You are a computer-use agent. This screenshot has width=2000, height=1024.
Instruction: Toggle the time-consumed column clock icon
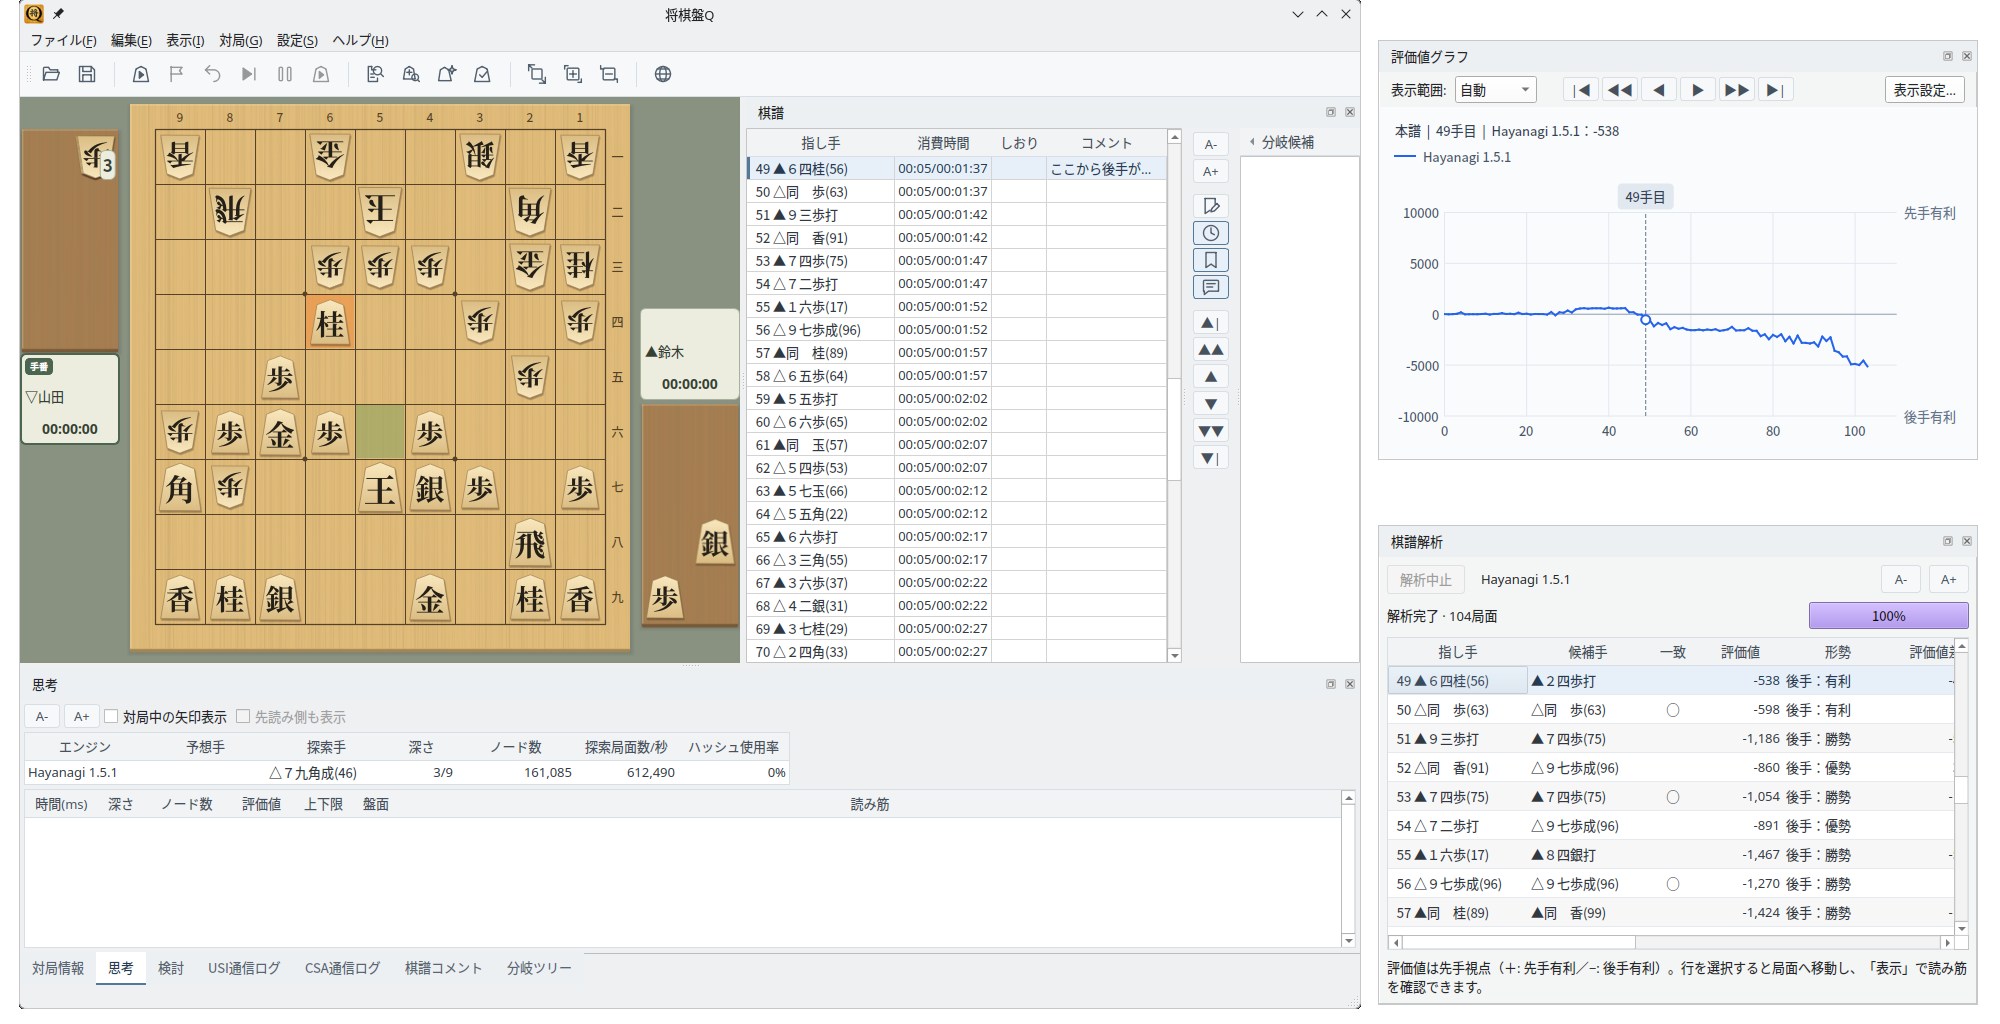coord(1211,233)
